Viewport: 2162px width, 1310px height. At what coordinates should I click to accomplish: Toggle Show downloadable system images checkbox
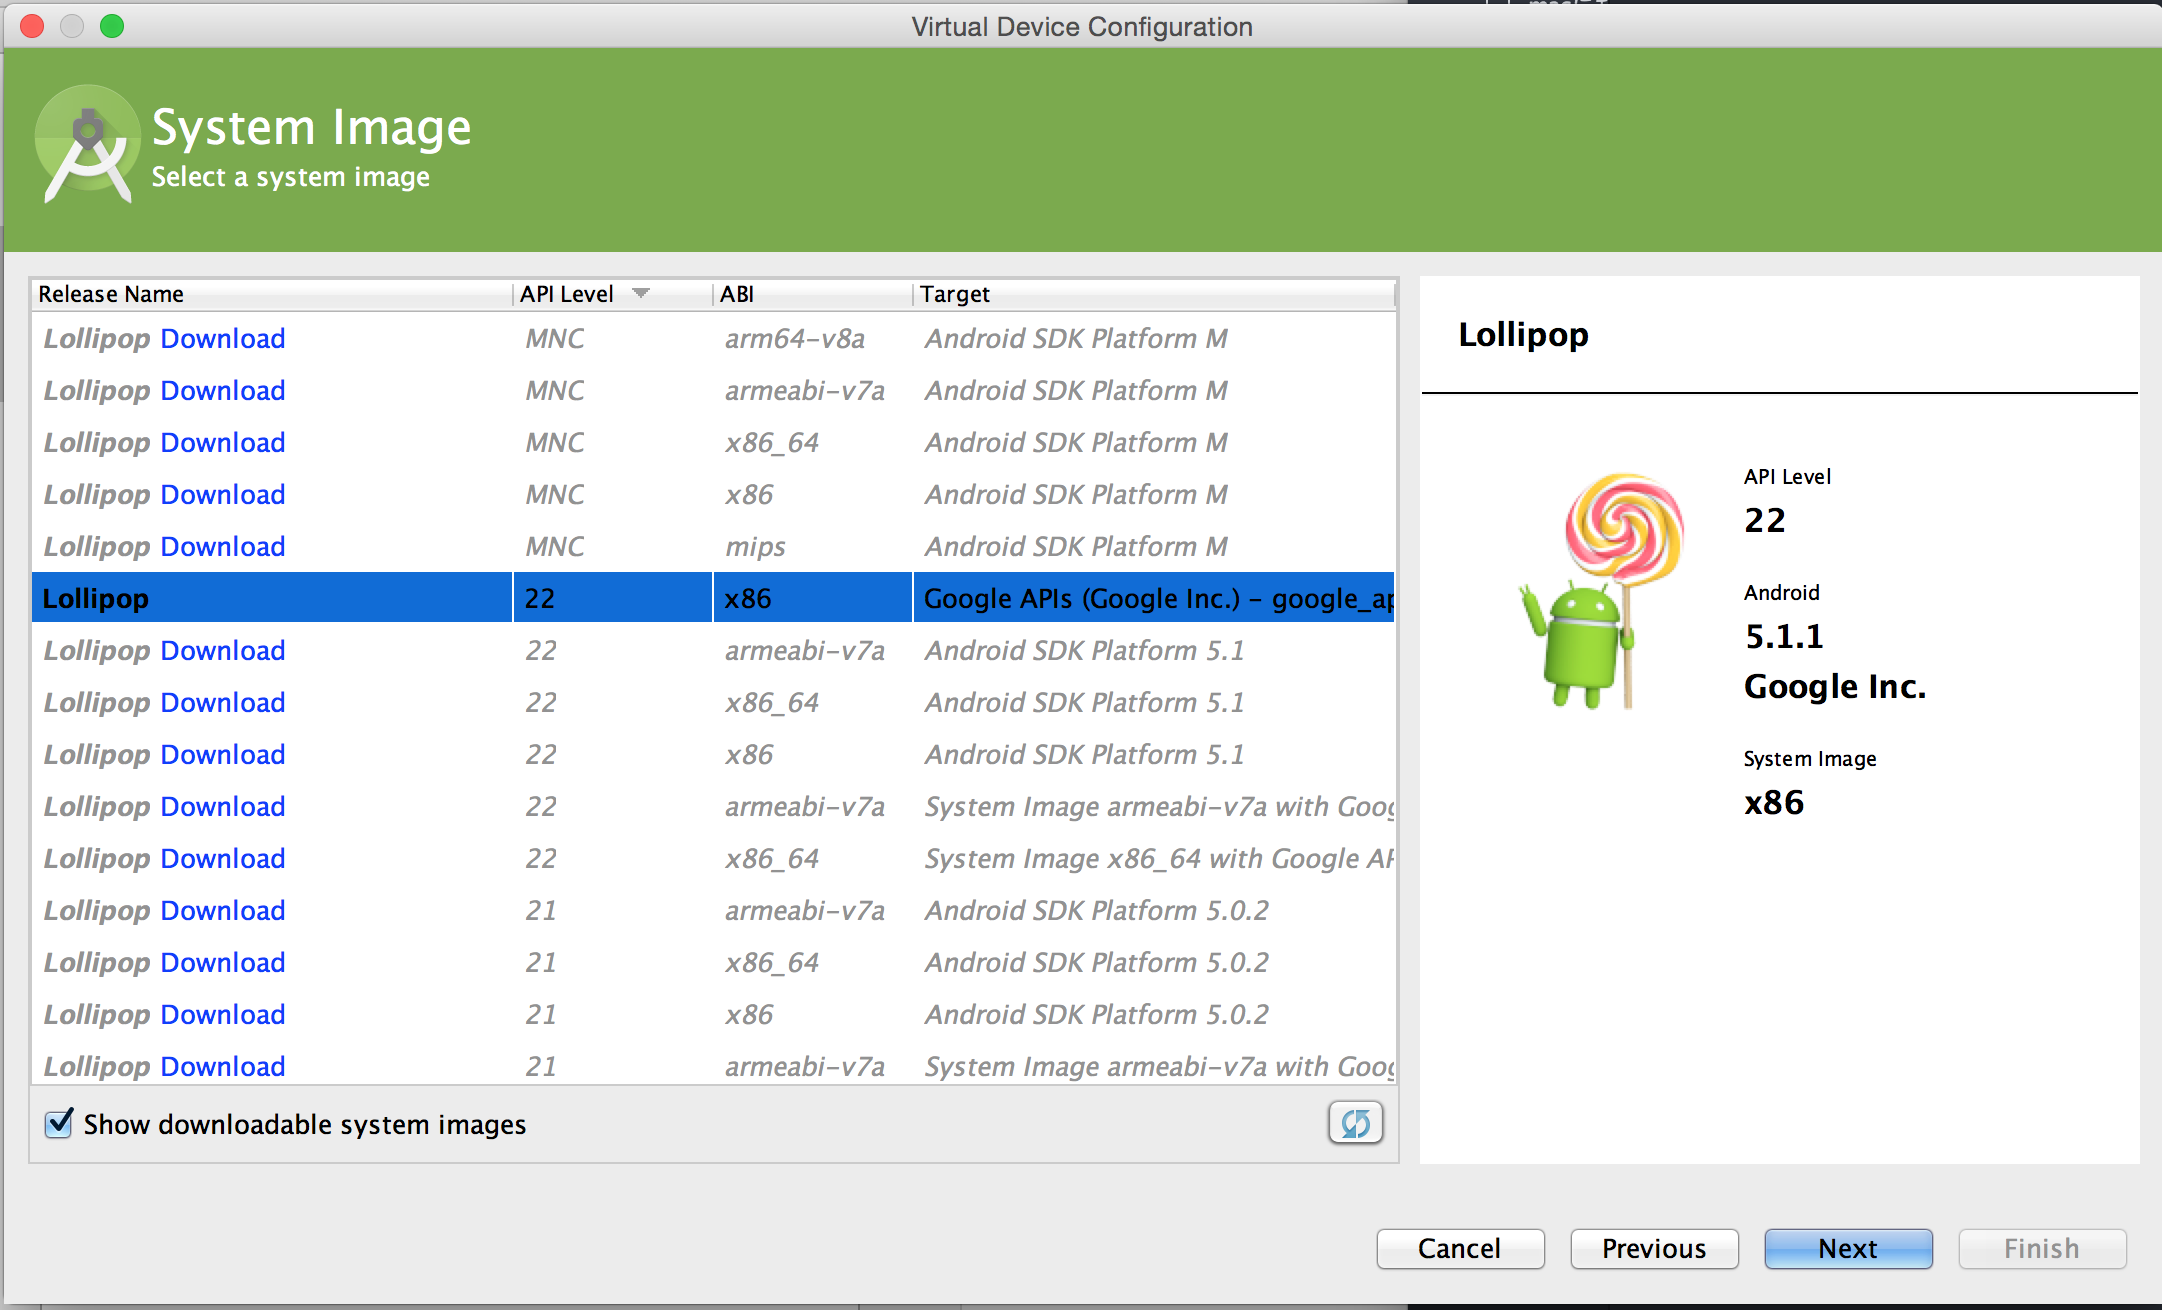coord(59,1124)
